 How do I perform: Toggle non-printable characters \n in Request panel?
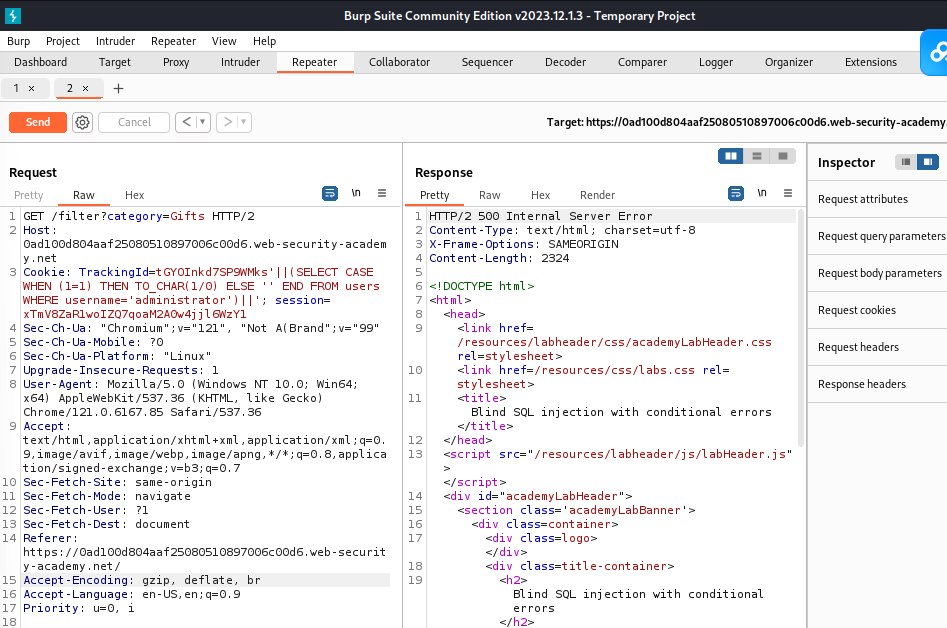pos(356,193)
